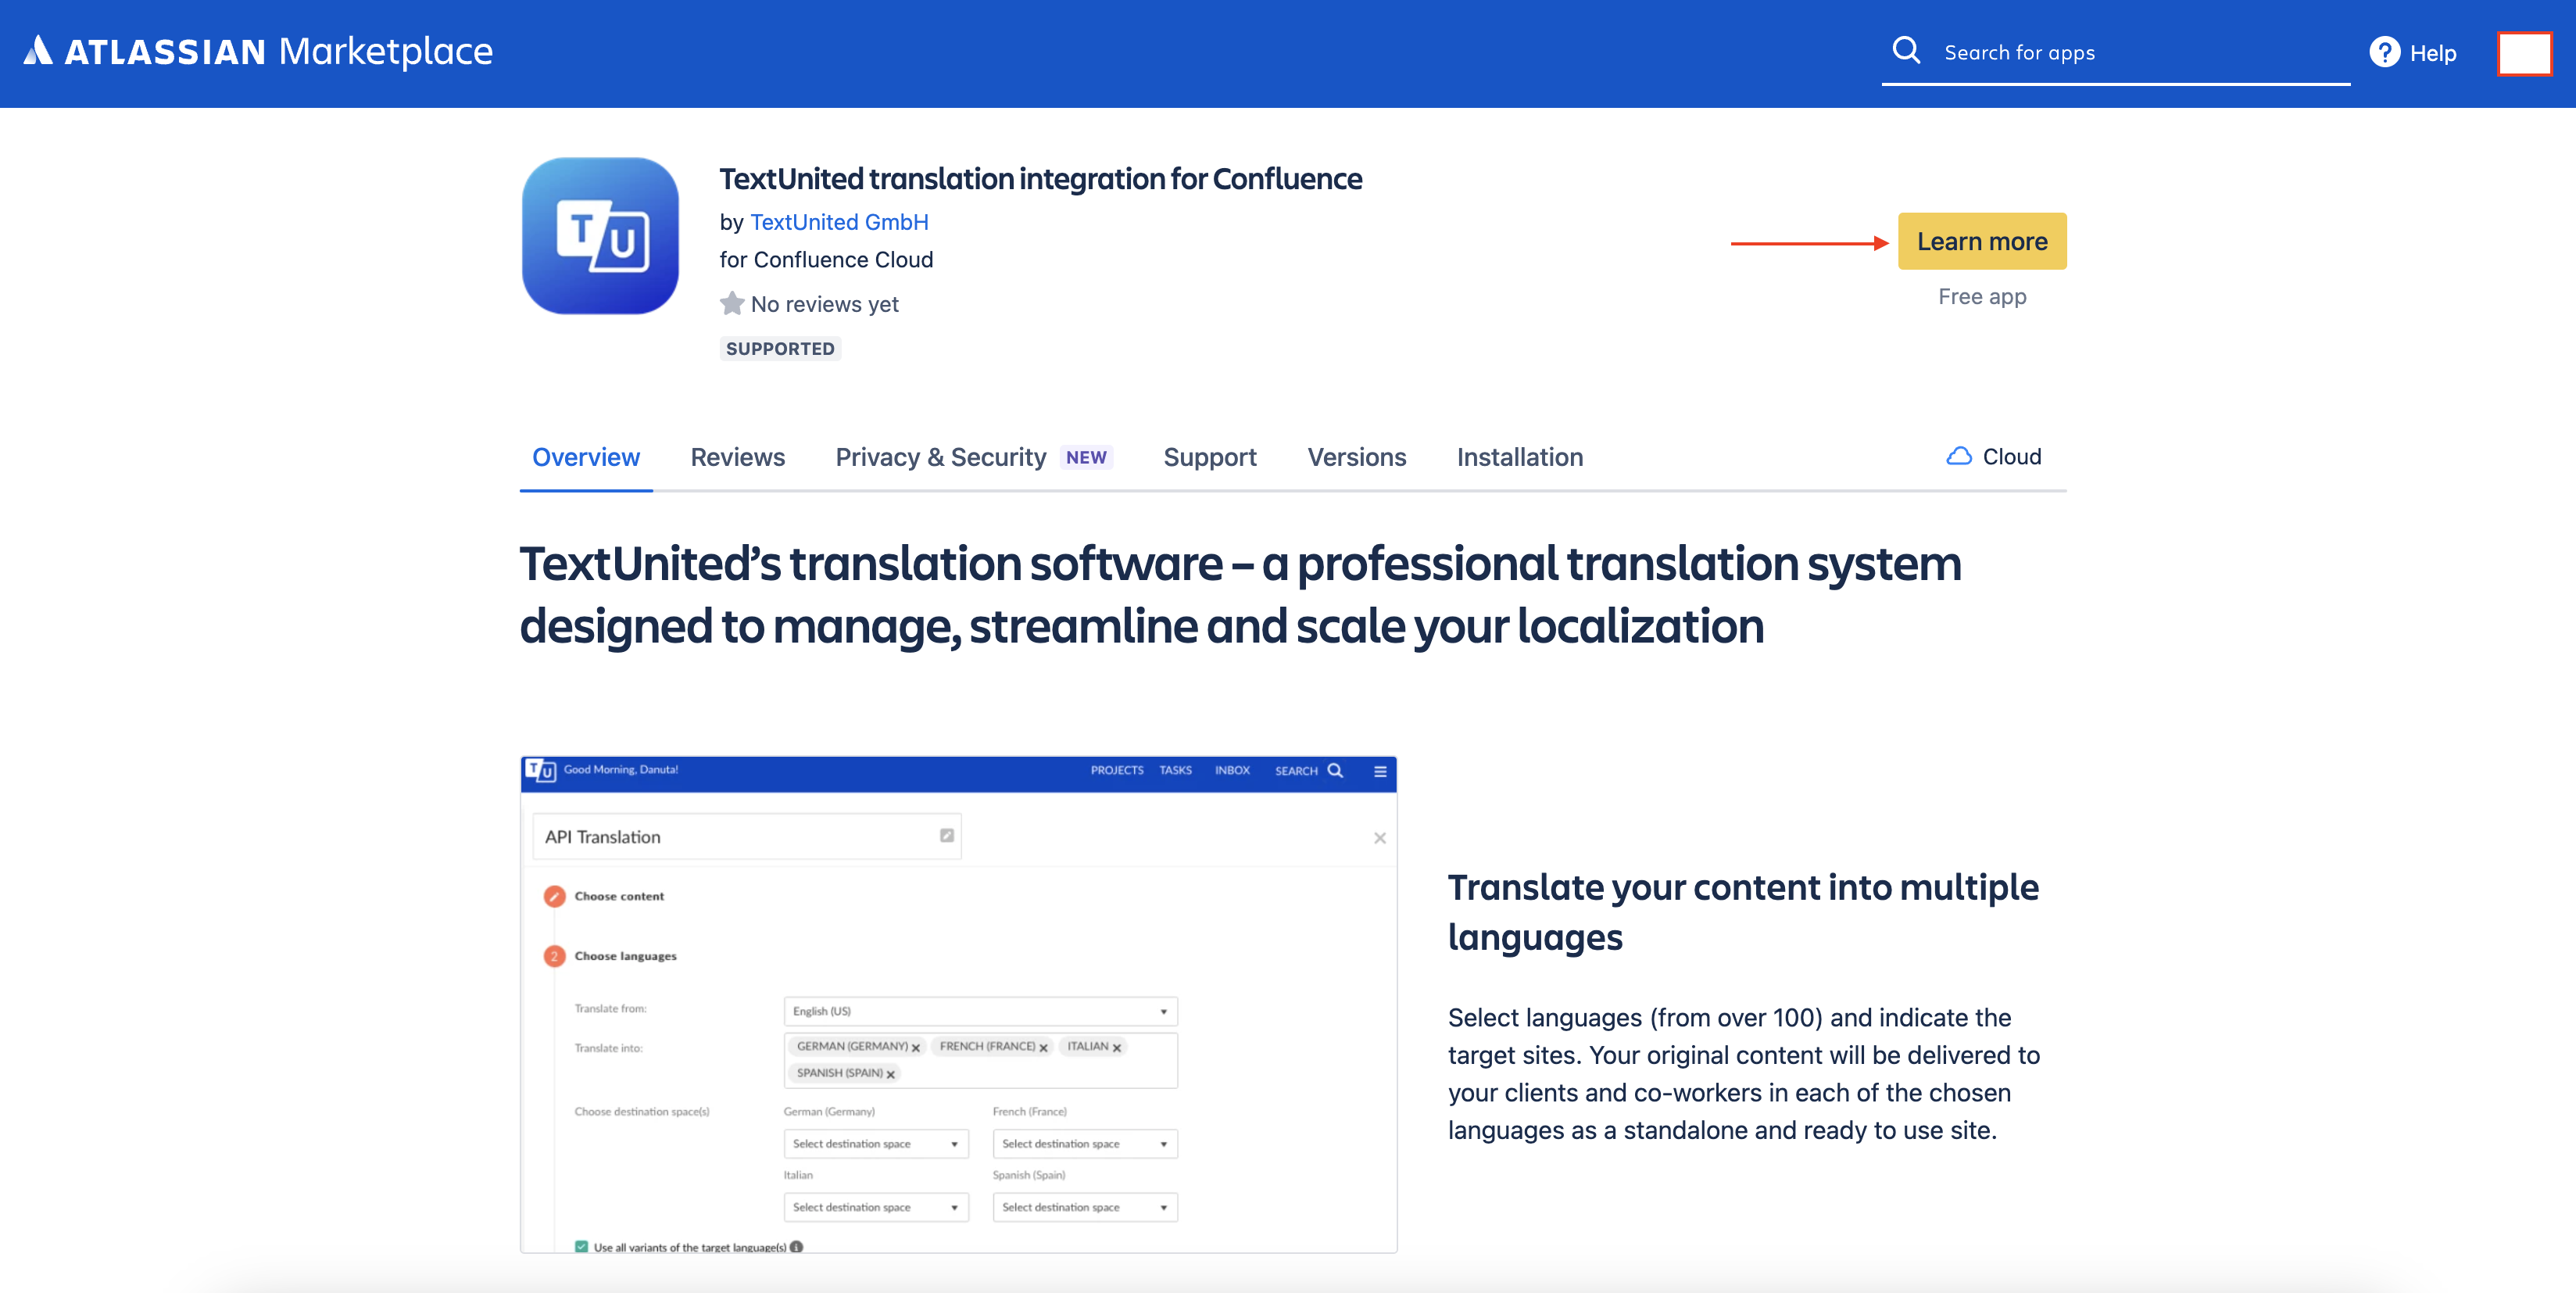Switch to the Reviews tab
This screenshot has width=2576, height=1293.
coord(737,457)
